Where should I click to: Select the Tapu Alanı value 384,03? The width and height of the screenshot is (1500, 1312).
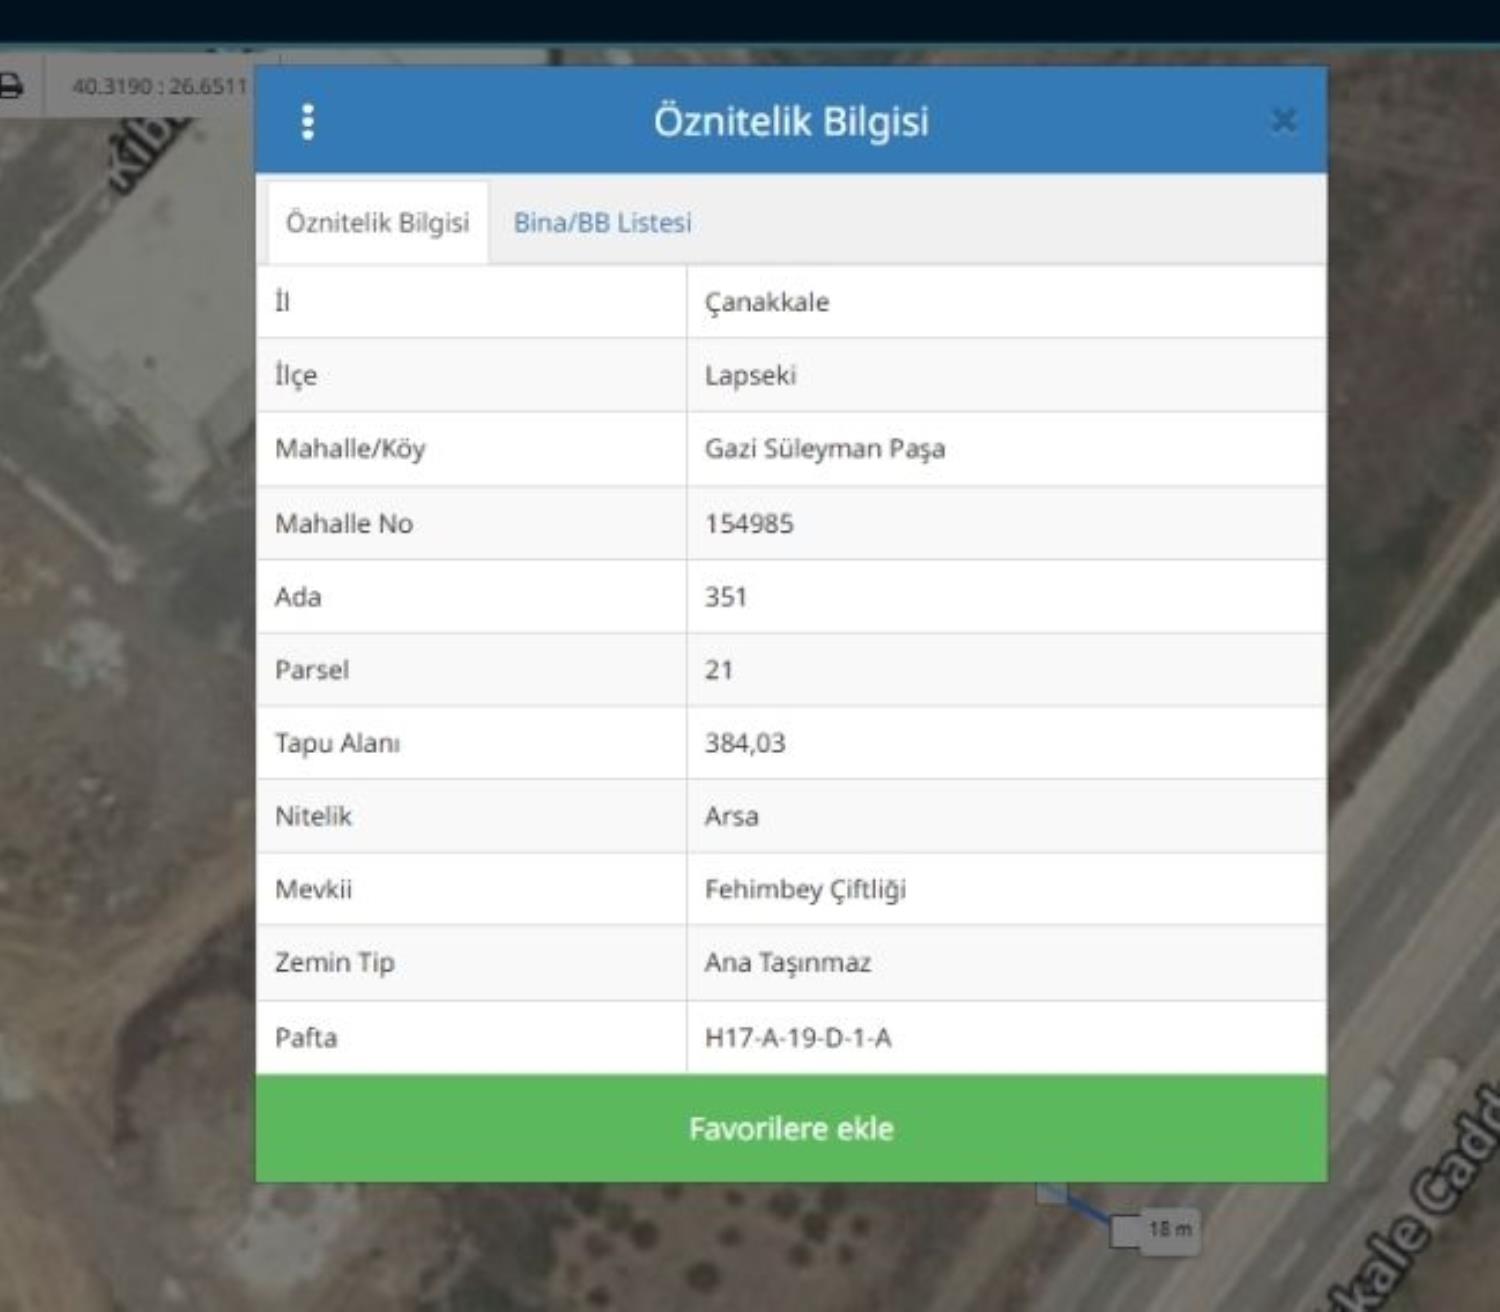tap(745, 743)
